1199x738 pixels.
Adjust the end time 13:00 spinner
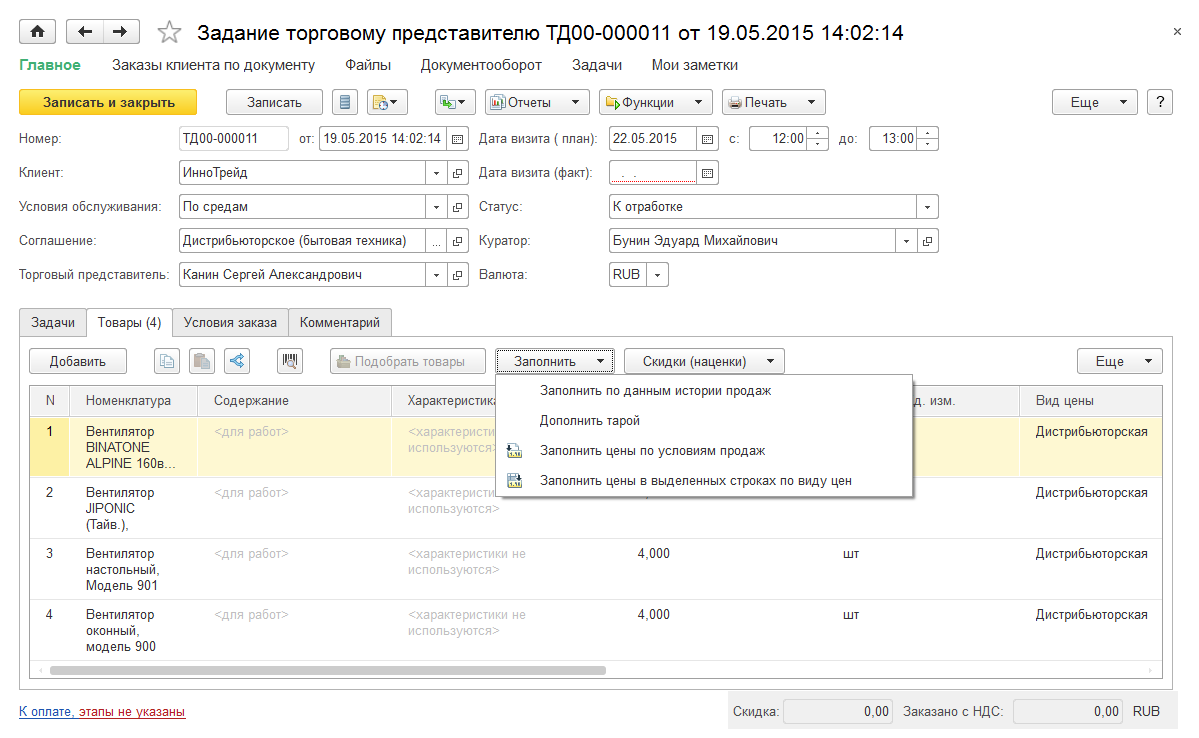928,139
